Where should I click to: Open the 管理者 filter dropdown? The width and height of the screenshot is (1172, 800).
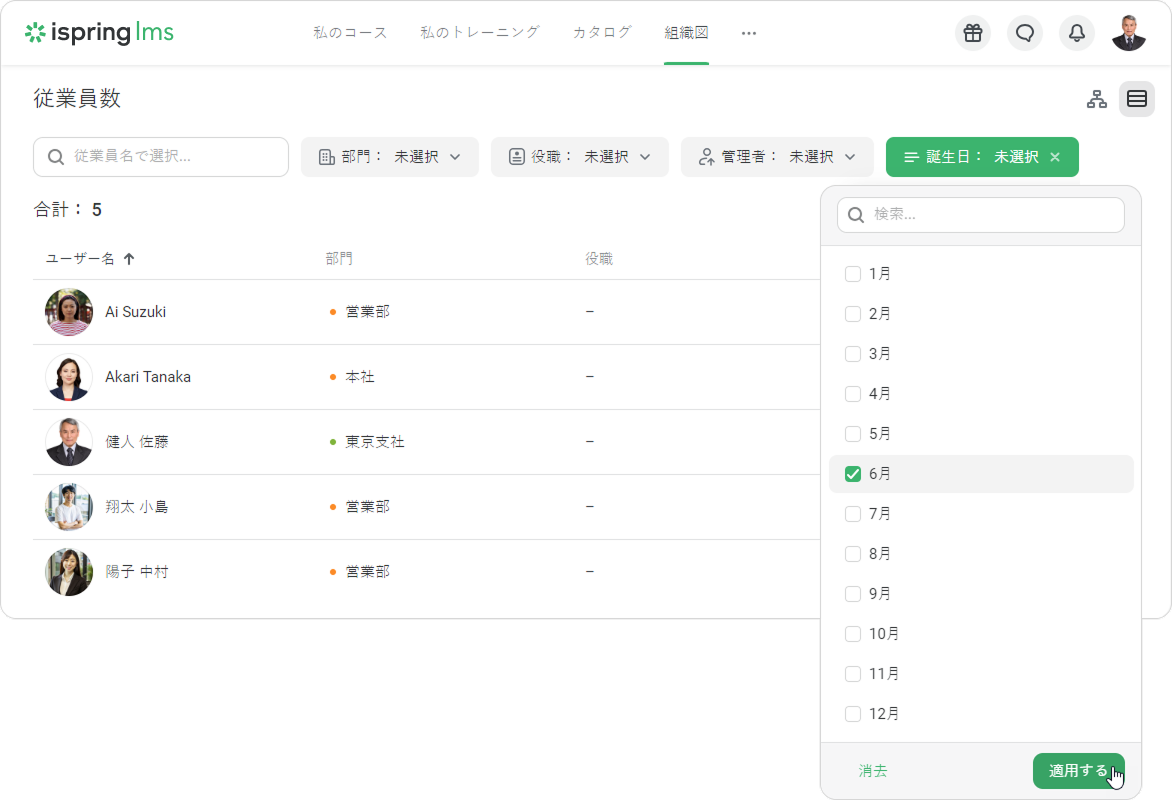[777, 157]
